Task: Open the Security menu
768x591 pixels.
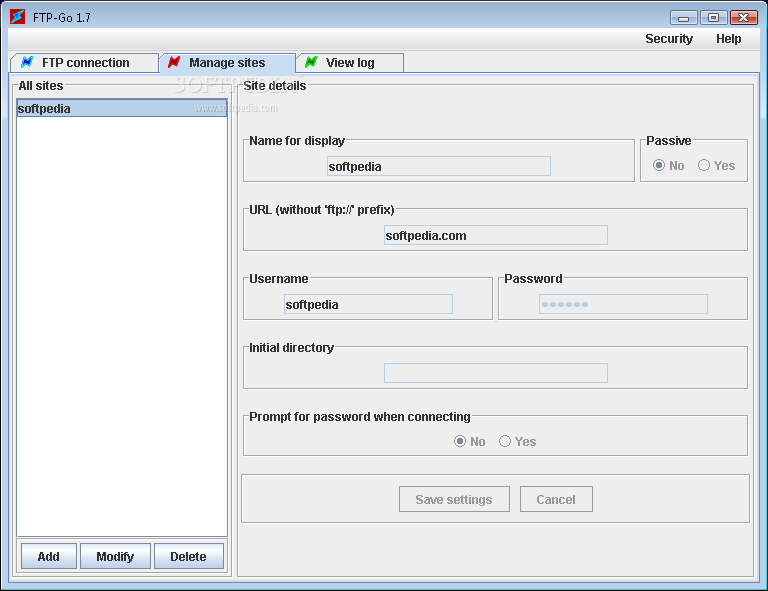Action: pyautogui.click(x=669, y=39)
